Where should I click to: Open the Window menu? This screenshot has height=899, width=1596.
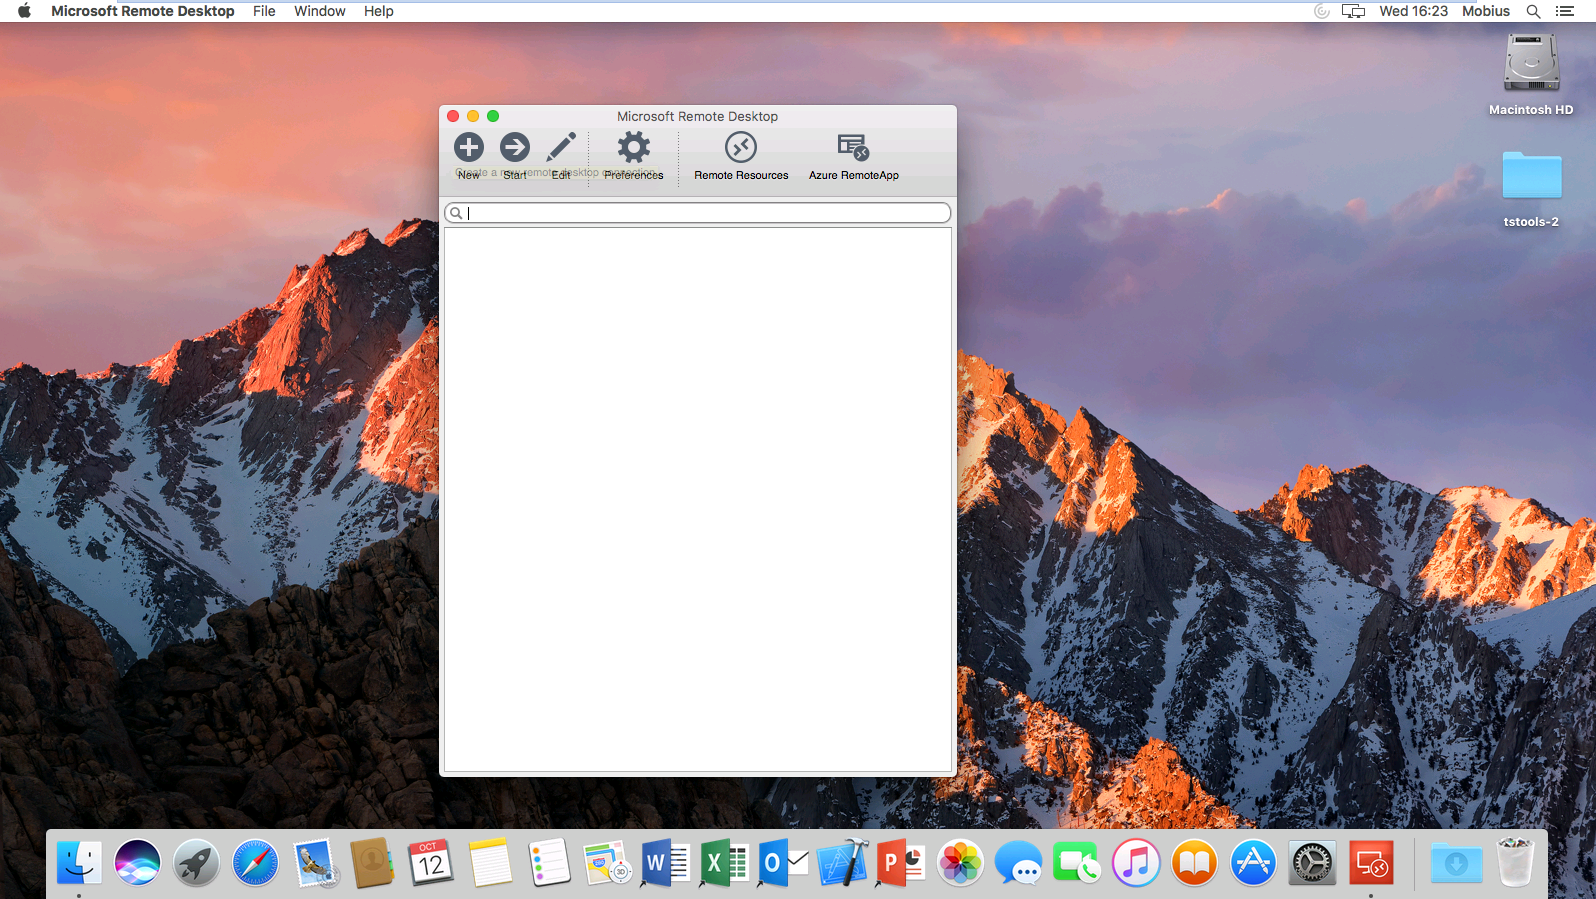tap(320, 11)
